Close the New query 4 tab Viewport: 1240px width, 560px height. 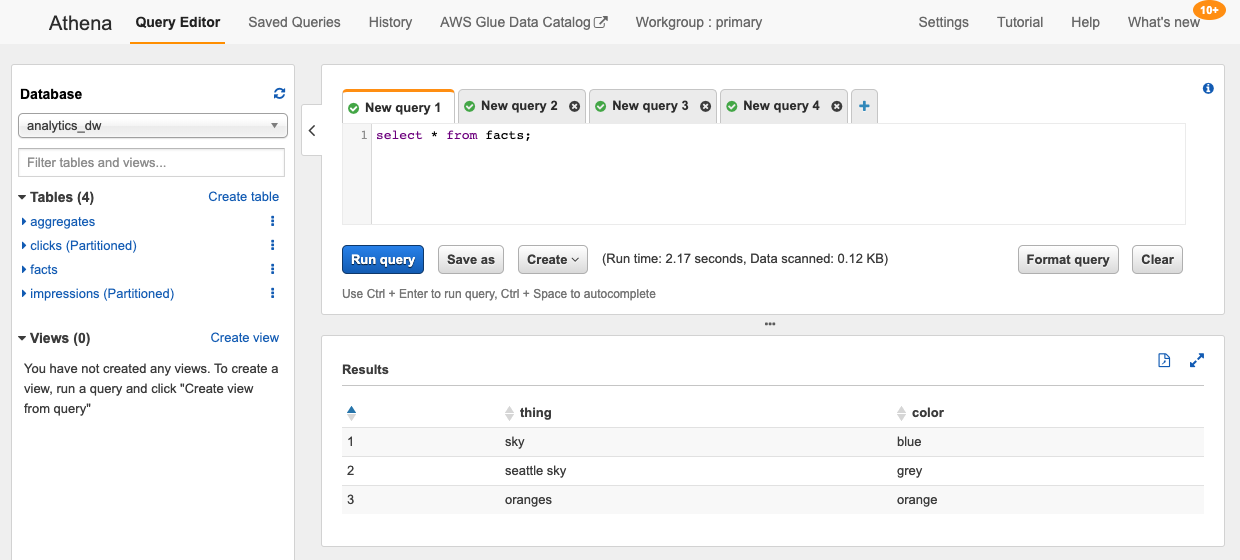pyautogui.click(x=836, y=106)
